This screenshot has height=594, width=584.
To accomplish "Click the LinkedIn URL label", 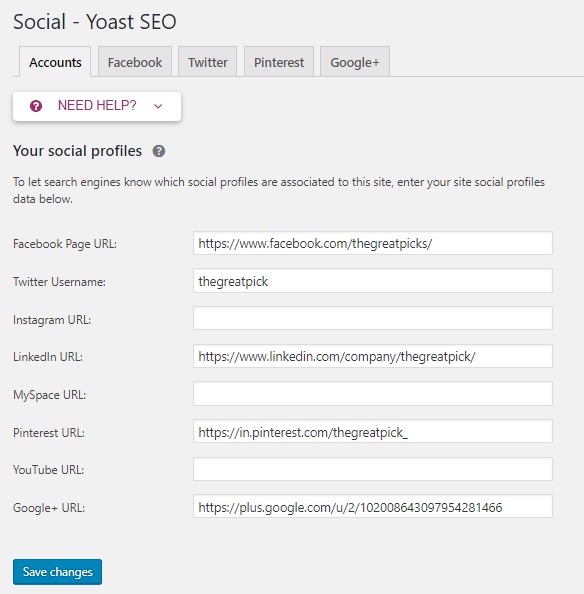I will (x=48, y=357).
